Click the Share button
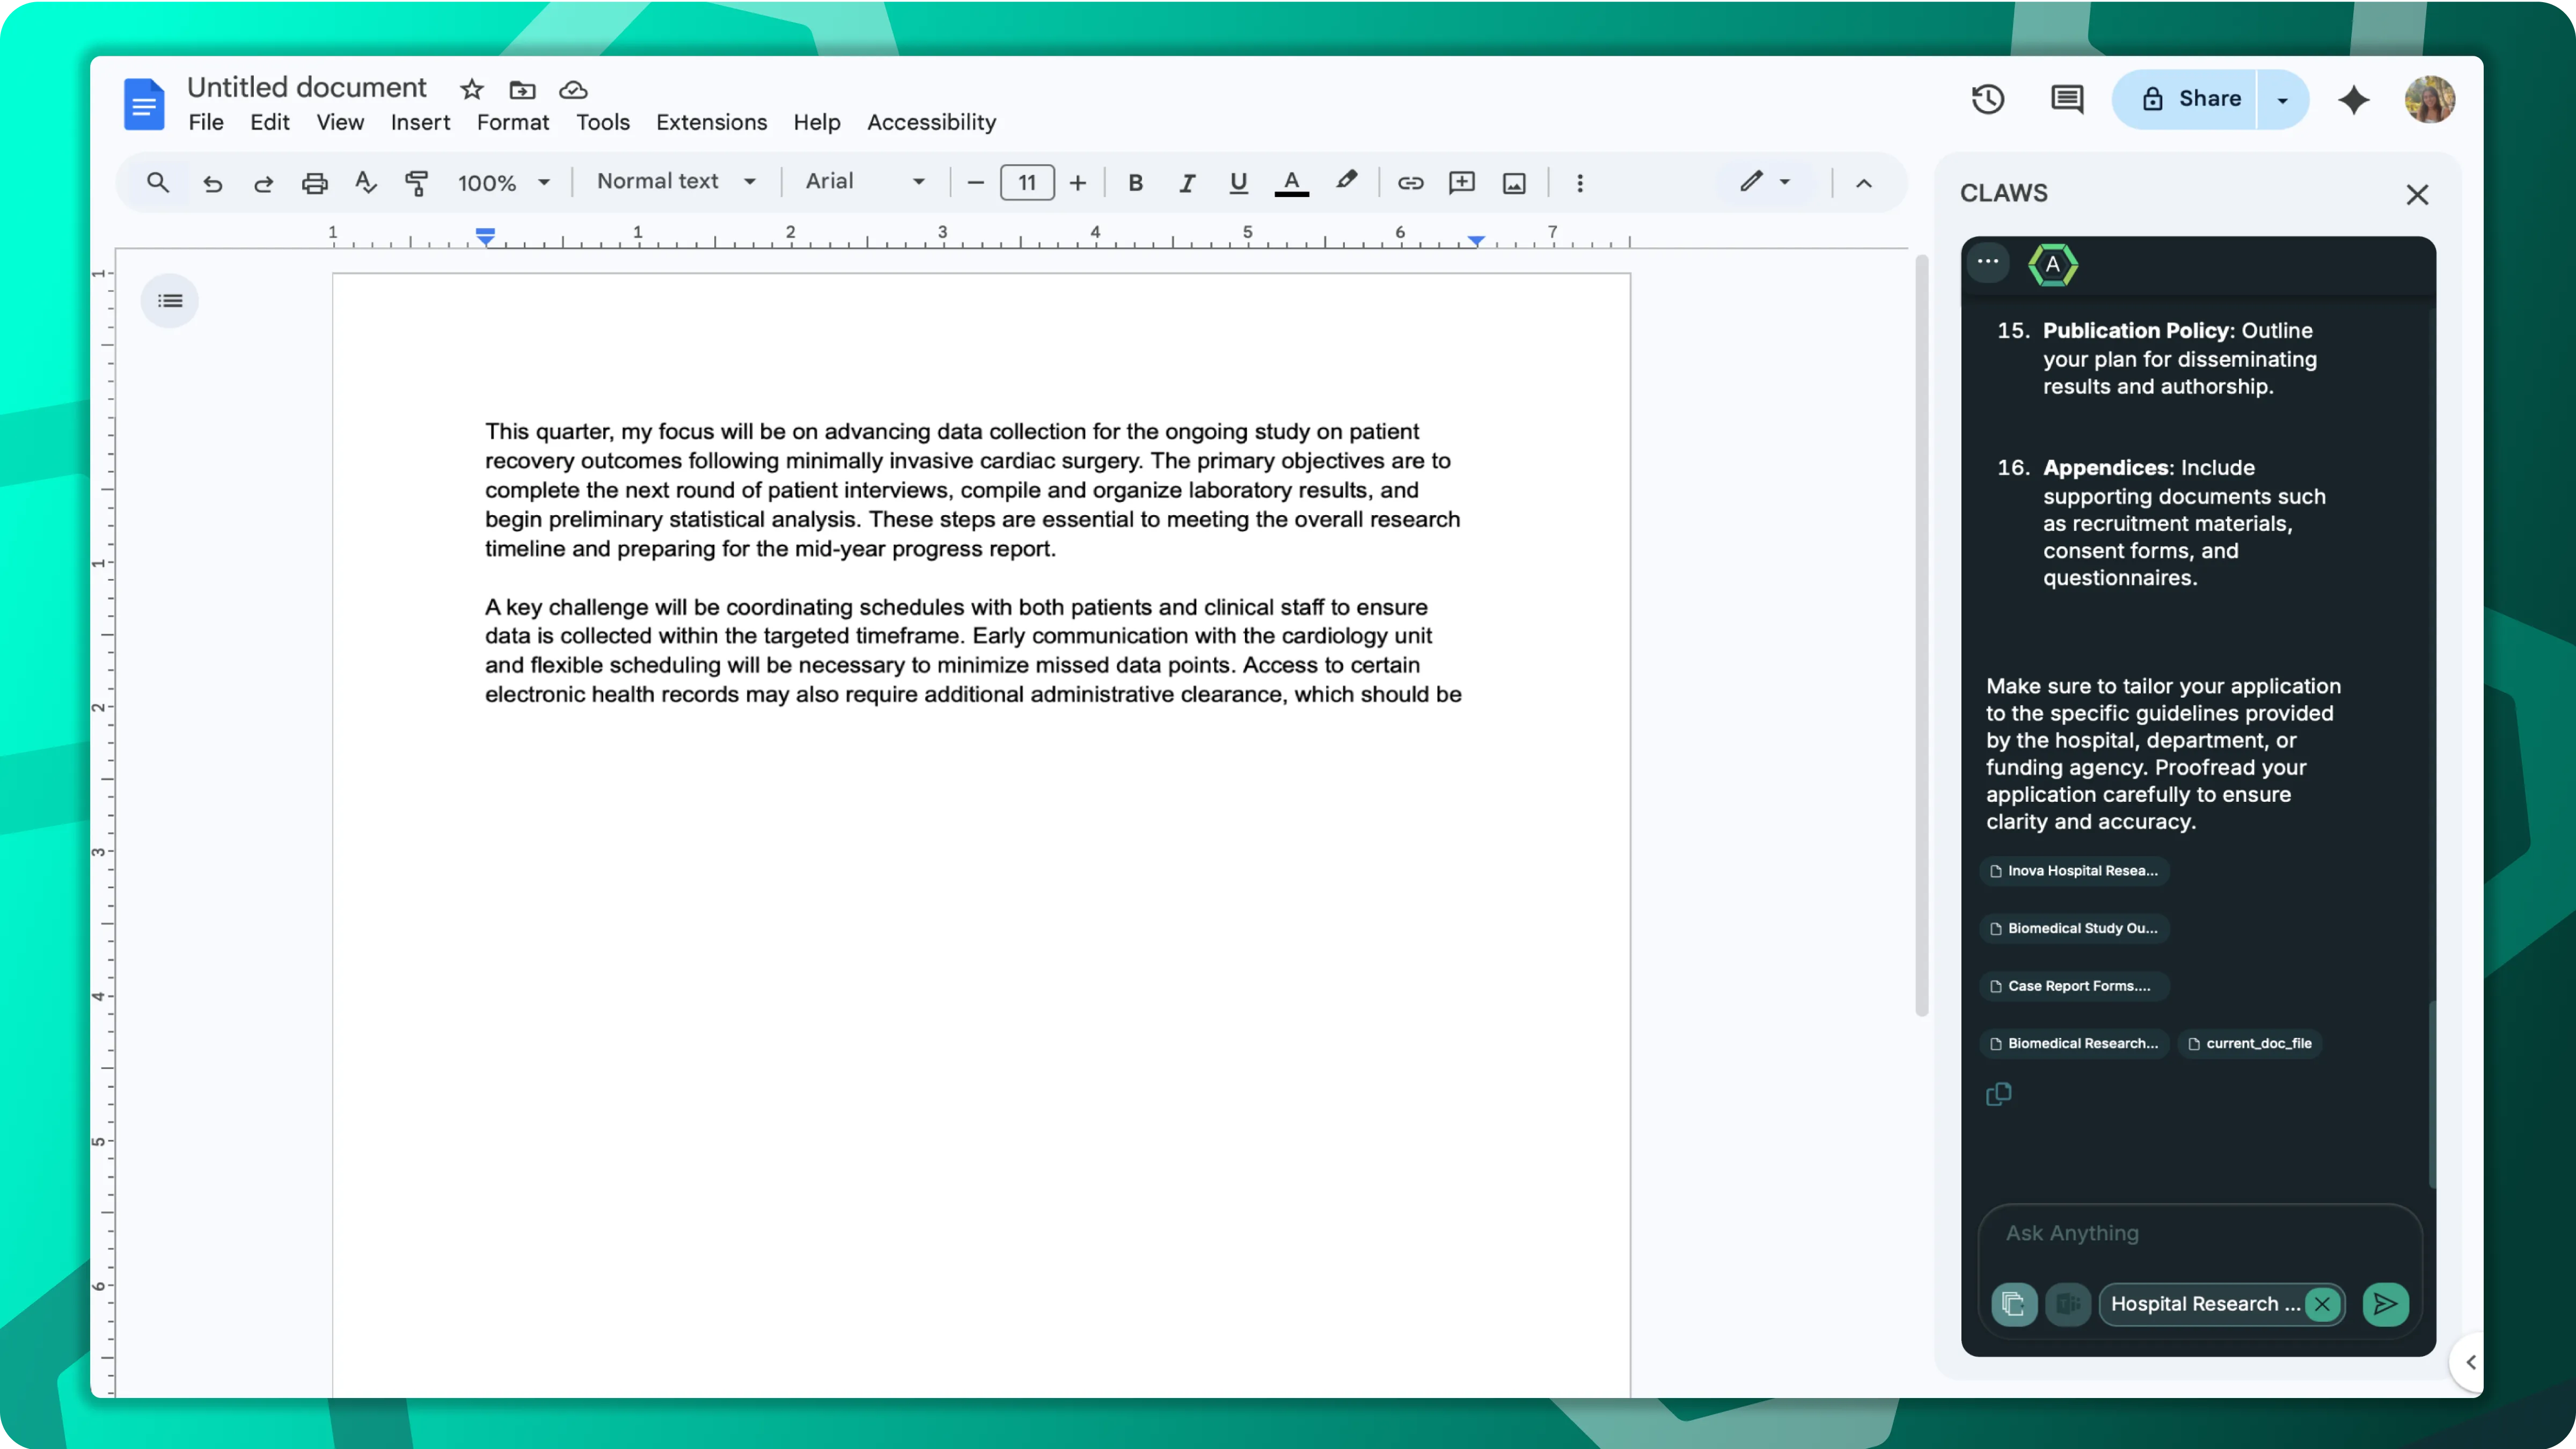Screen dimensions: 2576x1449 tap(2190, 99)
